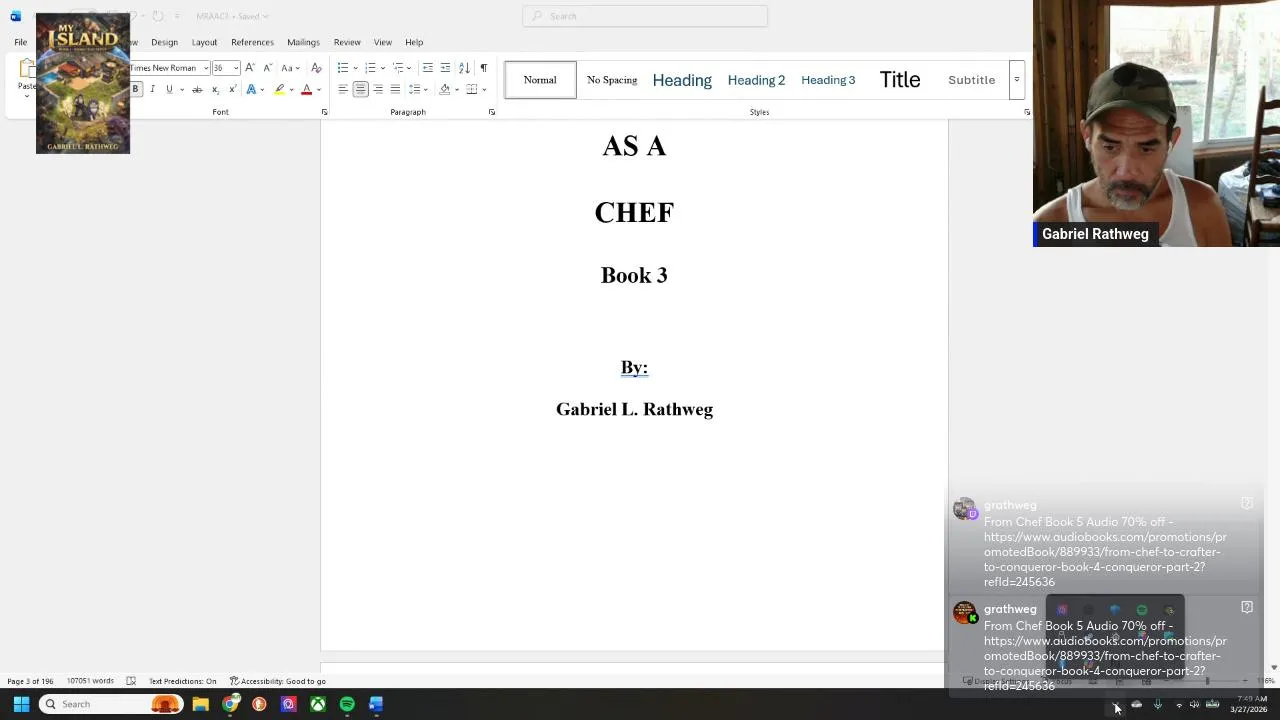Open Xbox app from taskbar
Image resolution: width=1280 pixels, height=720 pixels.
[x=317, y=704]
